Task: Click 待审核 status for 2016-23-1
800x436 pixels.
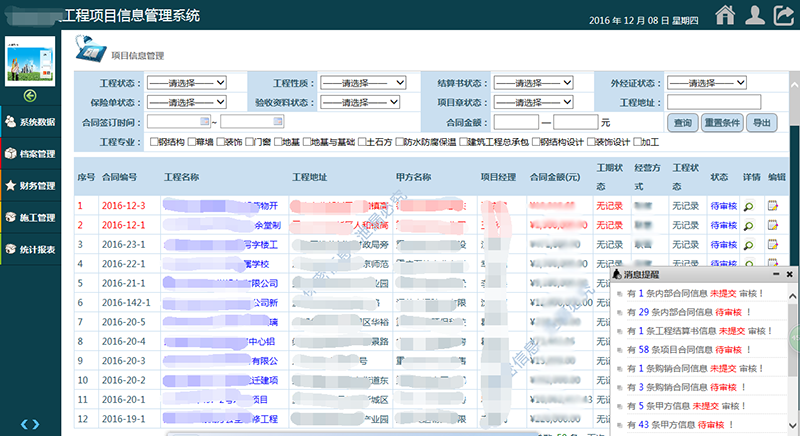Action: pyautogui.click(x=723, y=244)
